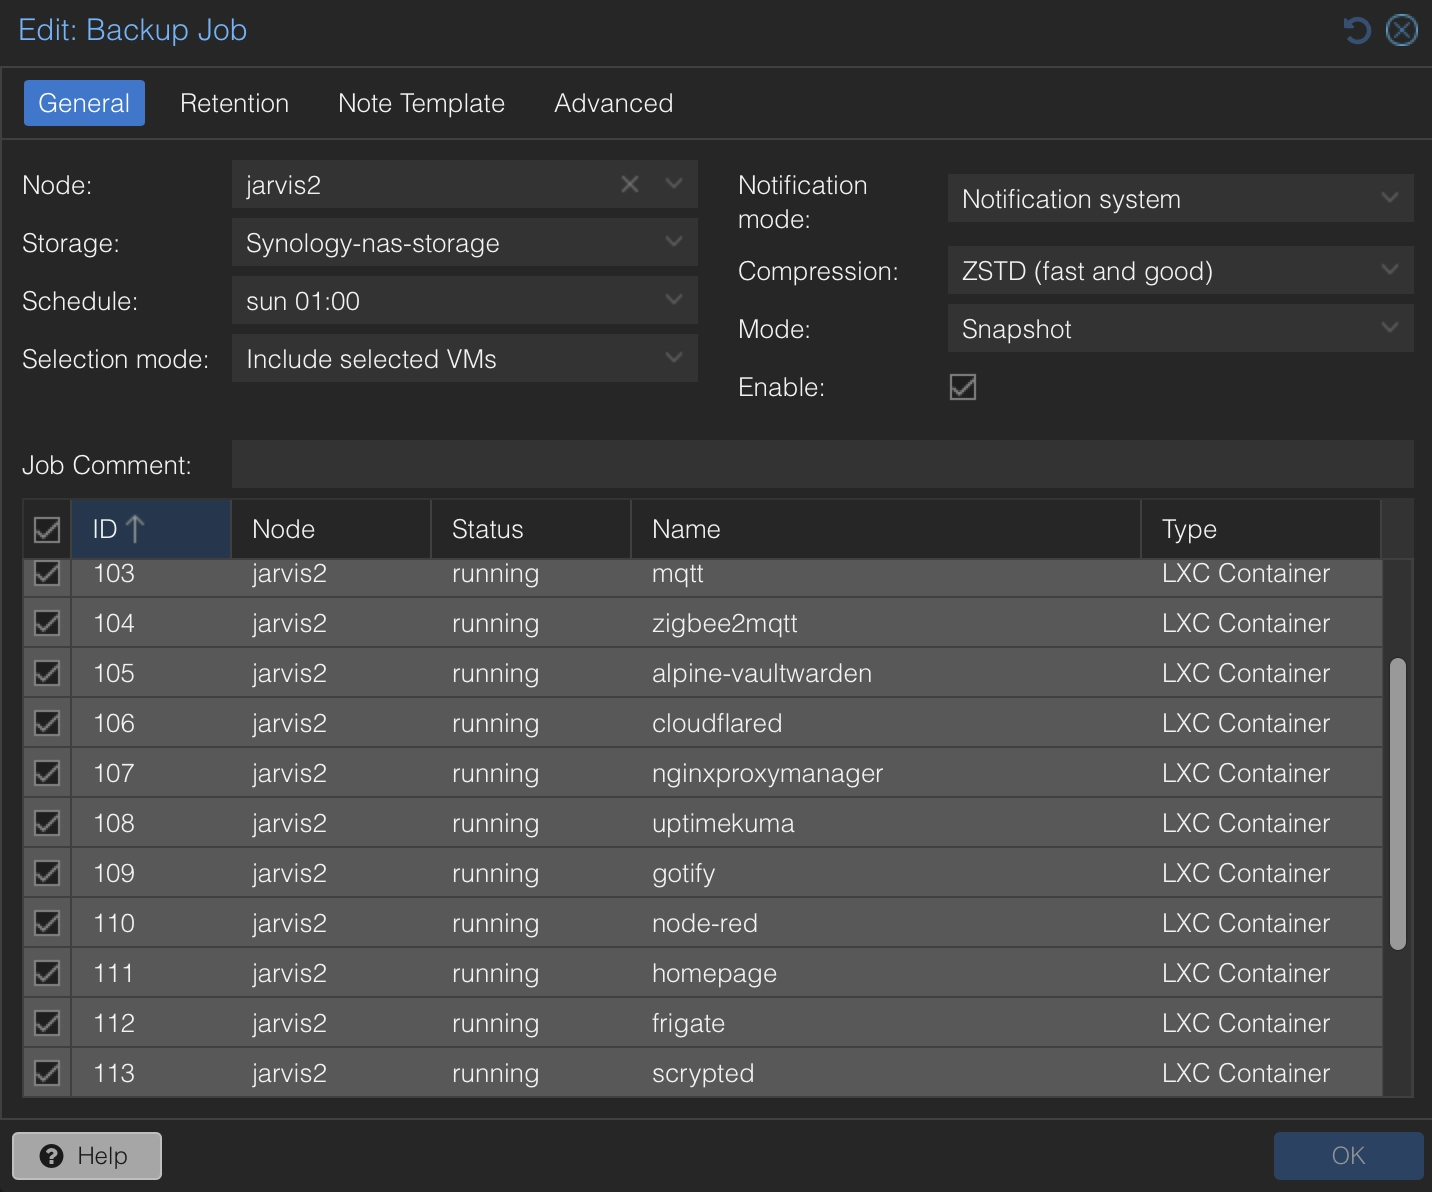Open the Note Template tab

pyautogui.click(x=421, y=103)
